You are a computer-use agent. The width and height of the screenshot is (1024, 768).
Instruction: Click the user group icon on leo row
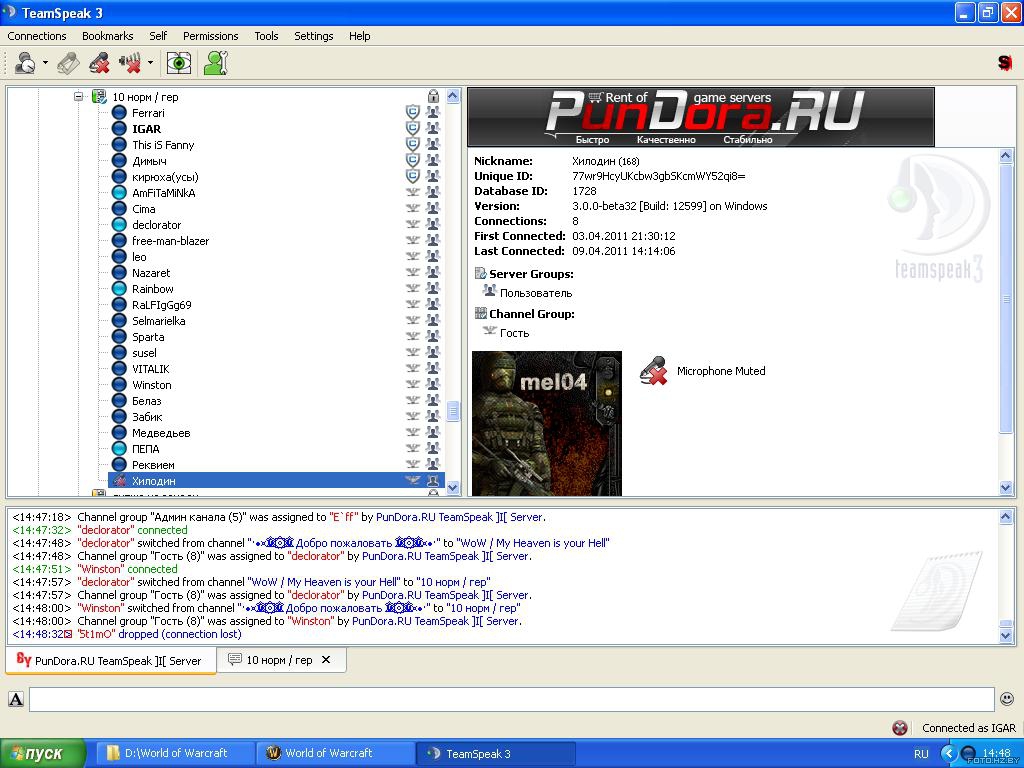point(432,256)
